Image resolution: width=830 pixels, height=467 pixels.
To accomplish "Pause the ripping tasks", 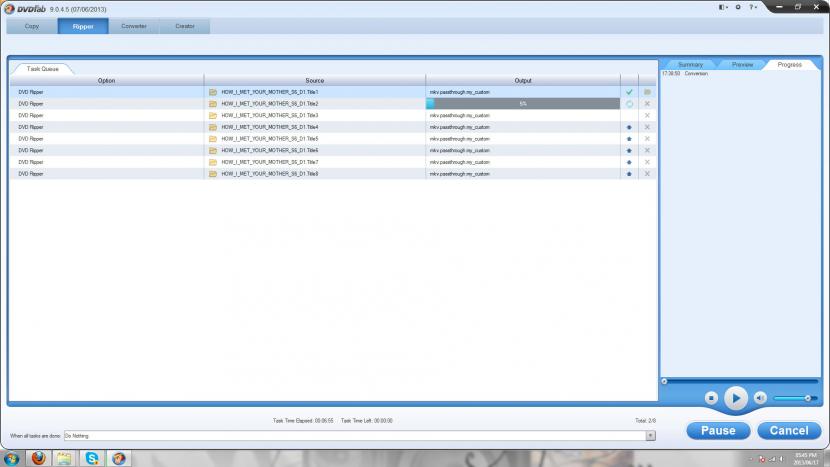I will (x=718, y=430).
